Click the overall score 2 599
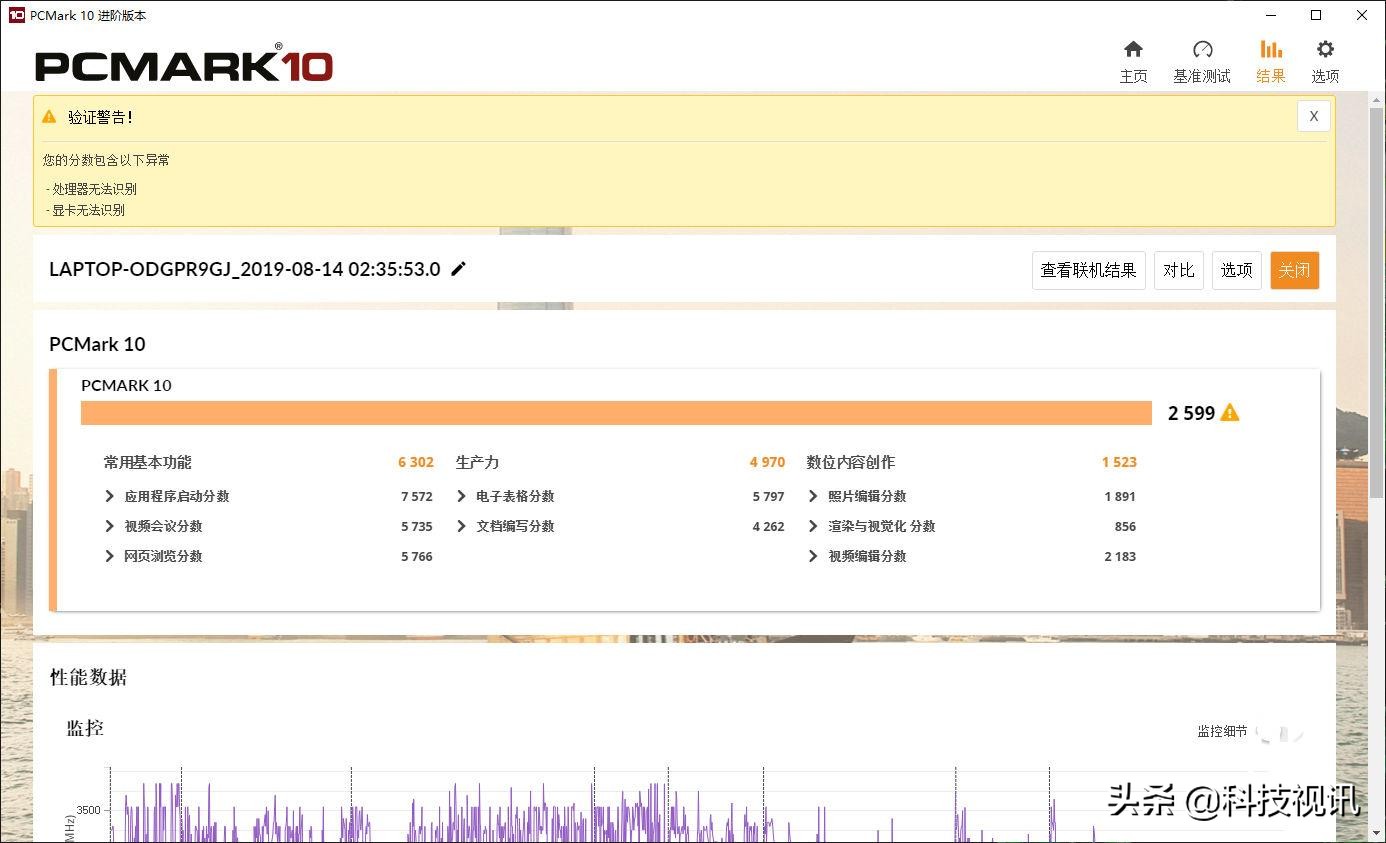Screen dimensions: 1386x843 [x=1191, y=413]
